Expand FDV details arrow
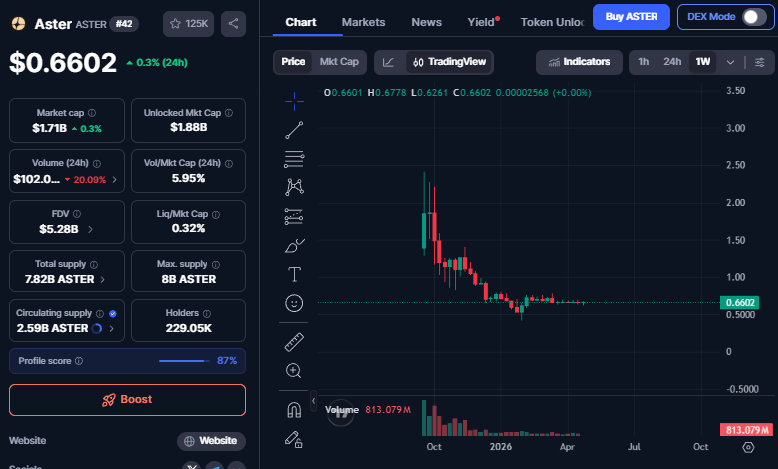The image size is (778, 469). [x=90, y=229]
